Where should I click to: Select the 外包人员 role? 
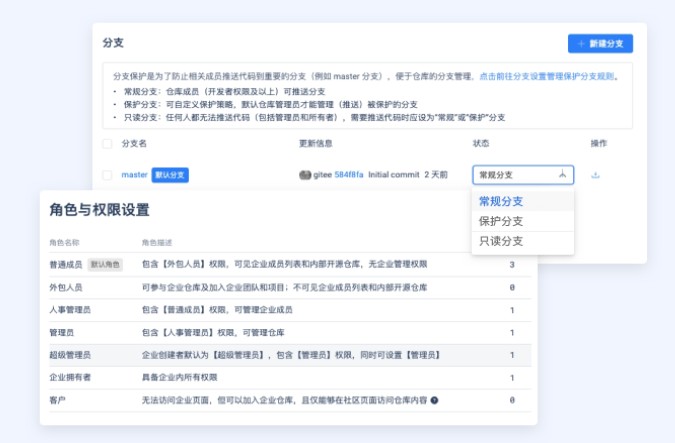(66, 287)
